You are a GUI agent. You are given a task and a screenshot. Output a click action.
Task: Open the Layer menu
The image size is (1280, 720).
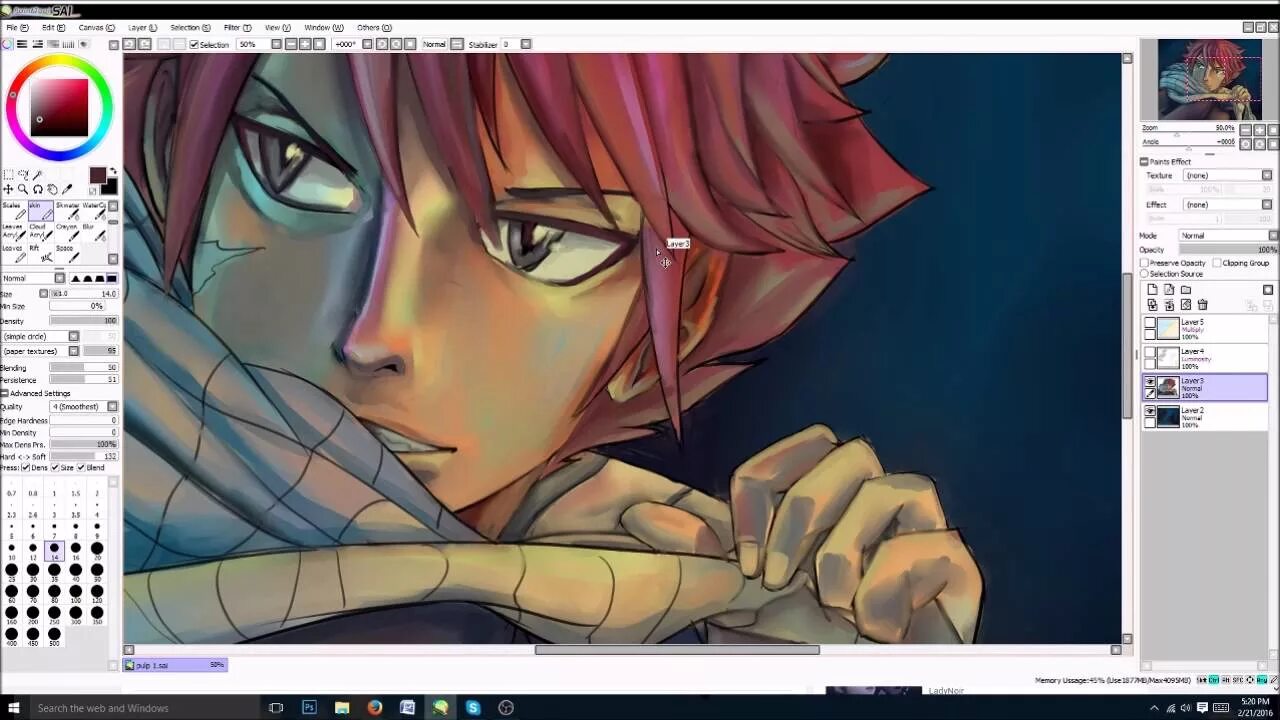click(142, 28)
